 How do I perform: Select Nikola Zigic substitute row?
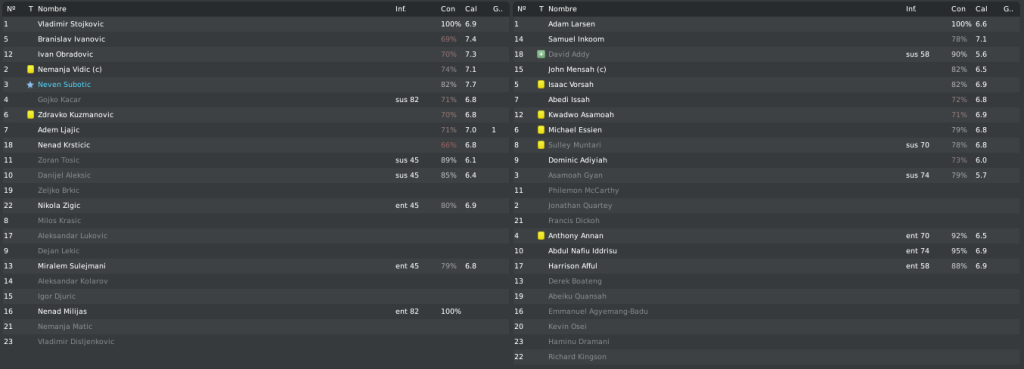(255, 205)
